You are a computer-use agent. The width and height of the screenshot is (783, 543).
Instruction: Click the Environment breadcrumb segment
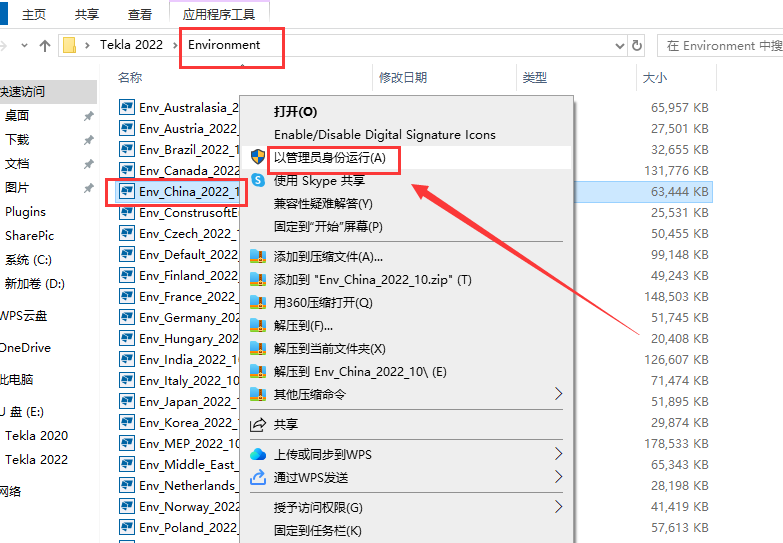pos(224,45)
